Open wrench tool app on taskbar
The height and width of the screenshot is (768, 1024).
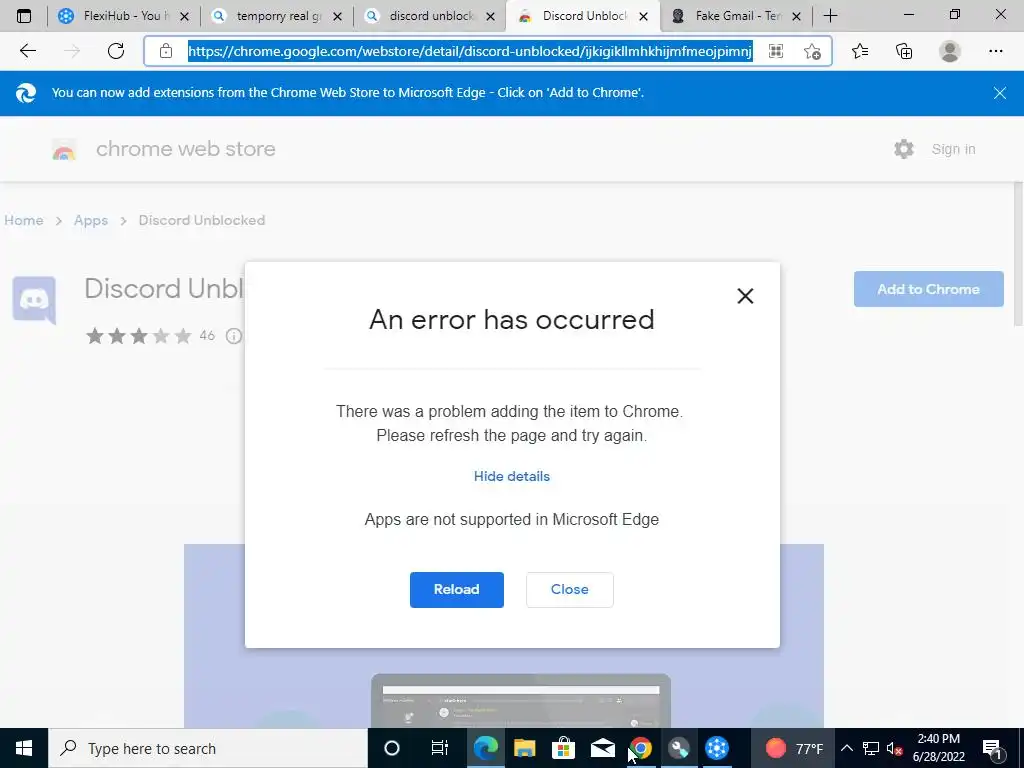[x=679, y=748]
